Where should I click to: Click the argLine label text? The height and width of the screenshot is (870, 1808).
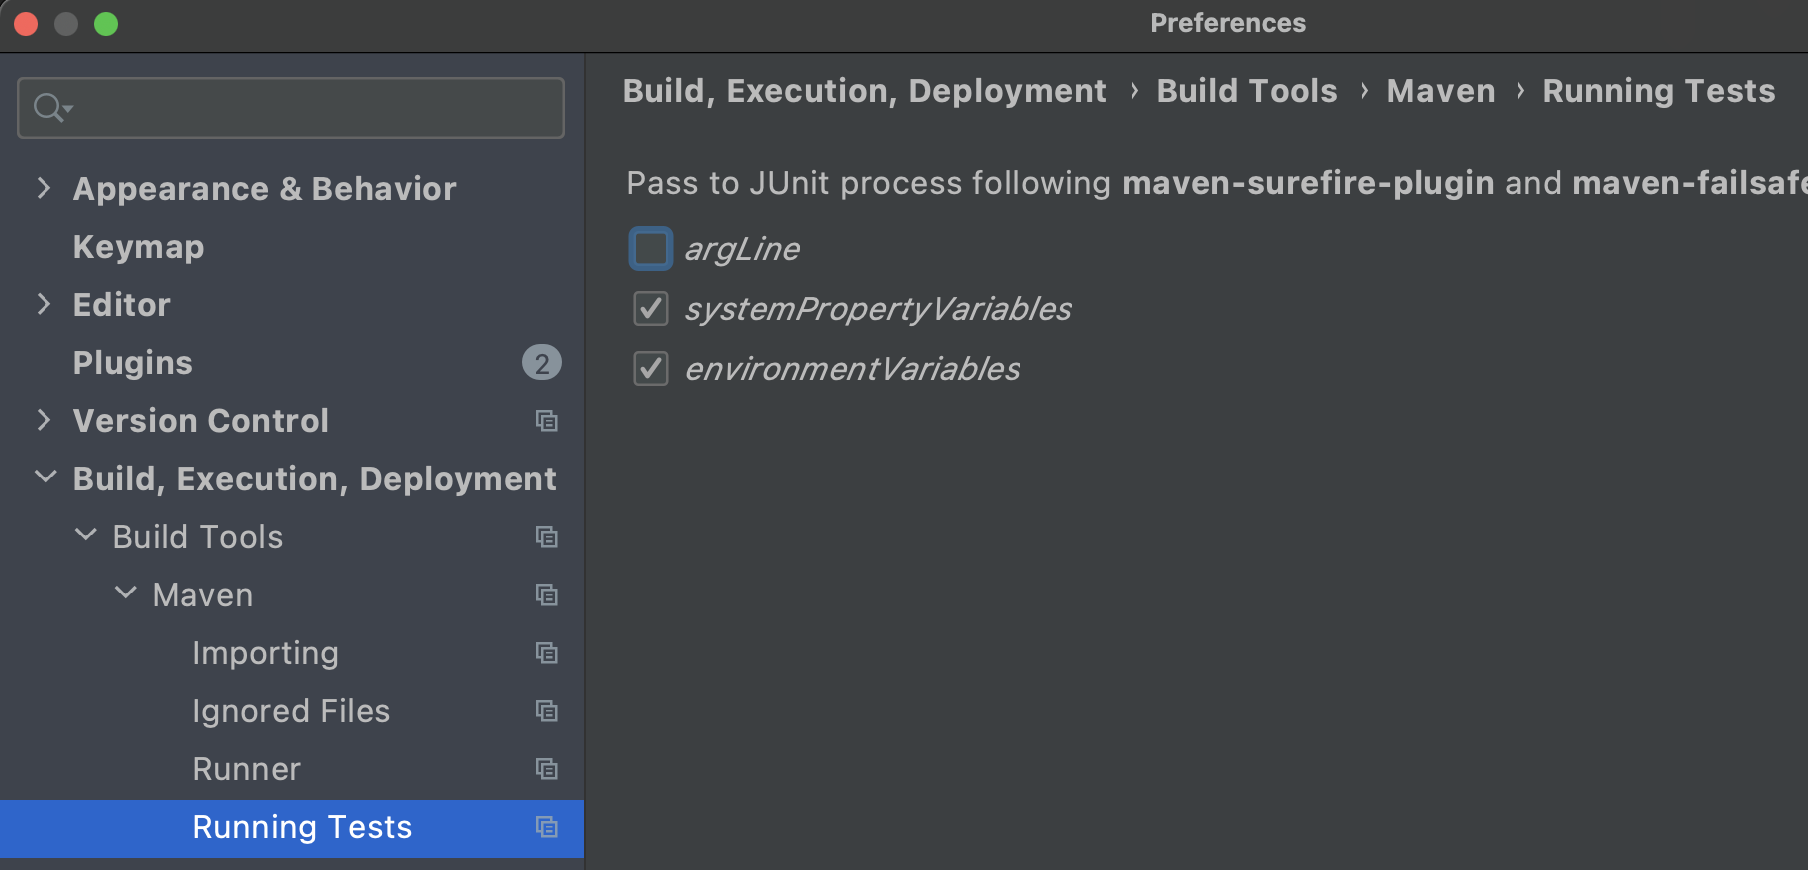point(742,249)
